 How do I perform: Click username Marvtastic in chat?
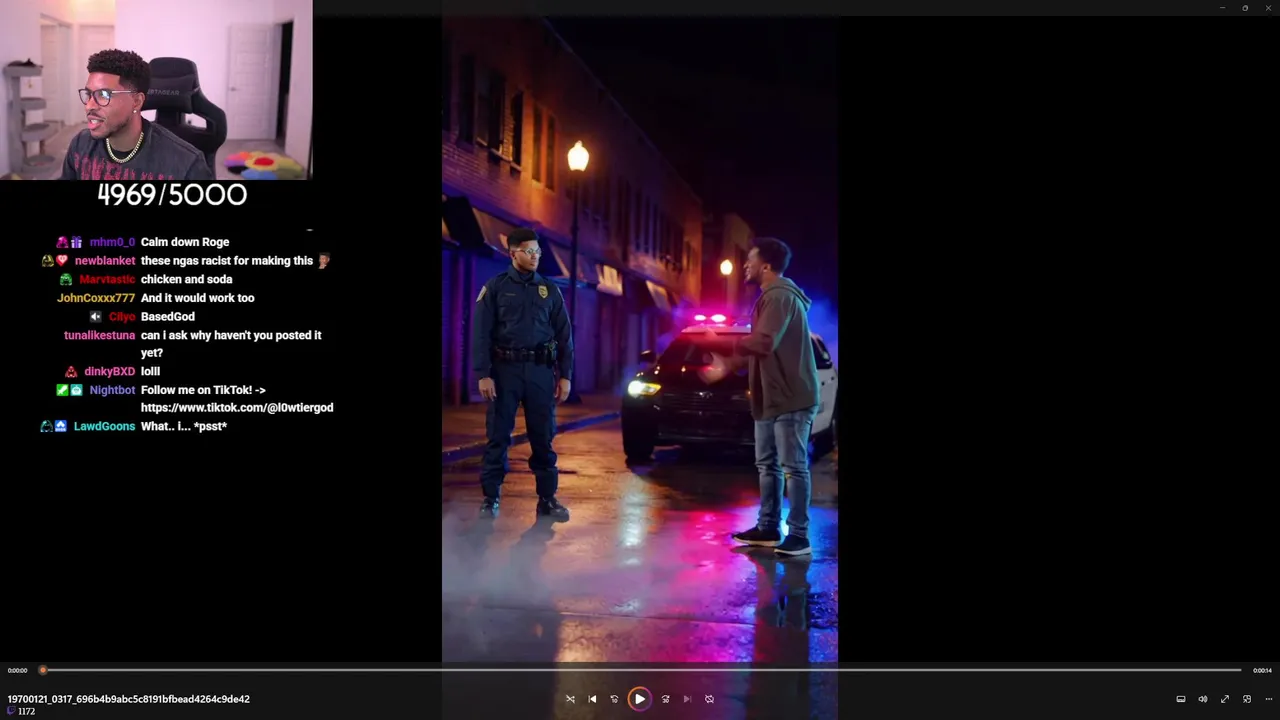(x=107, y=280)
